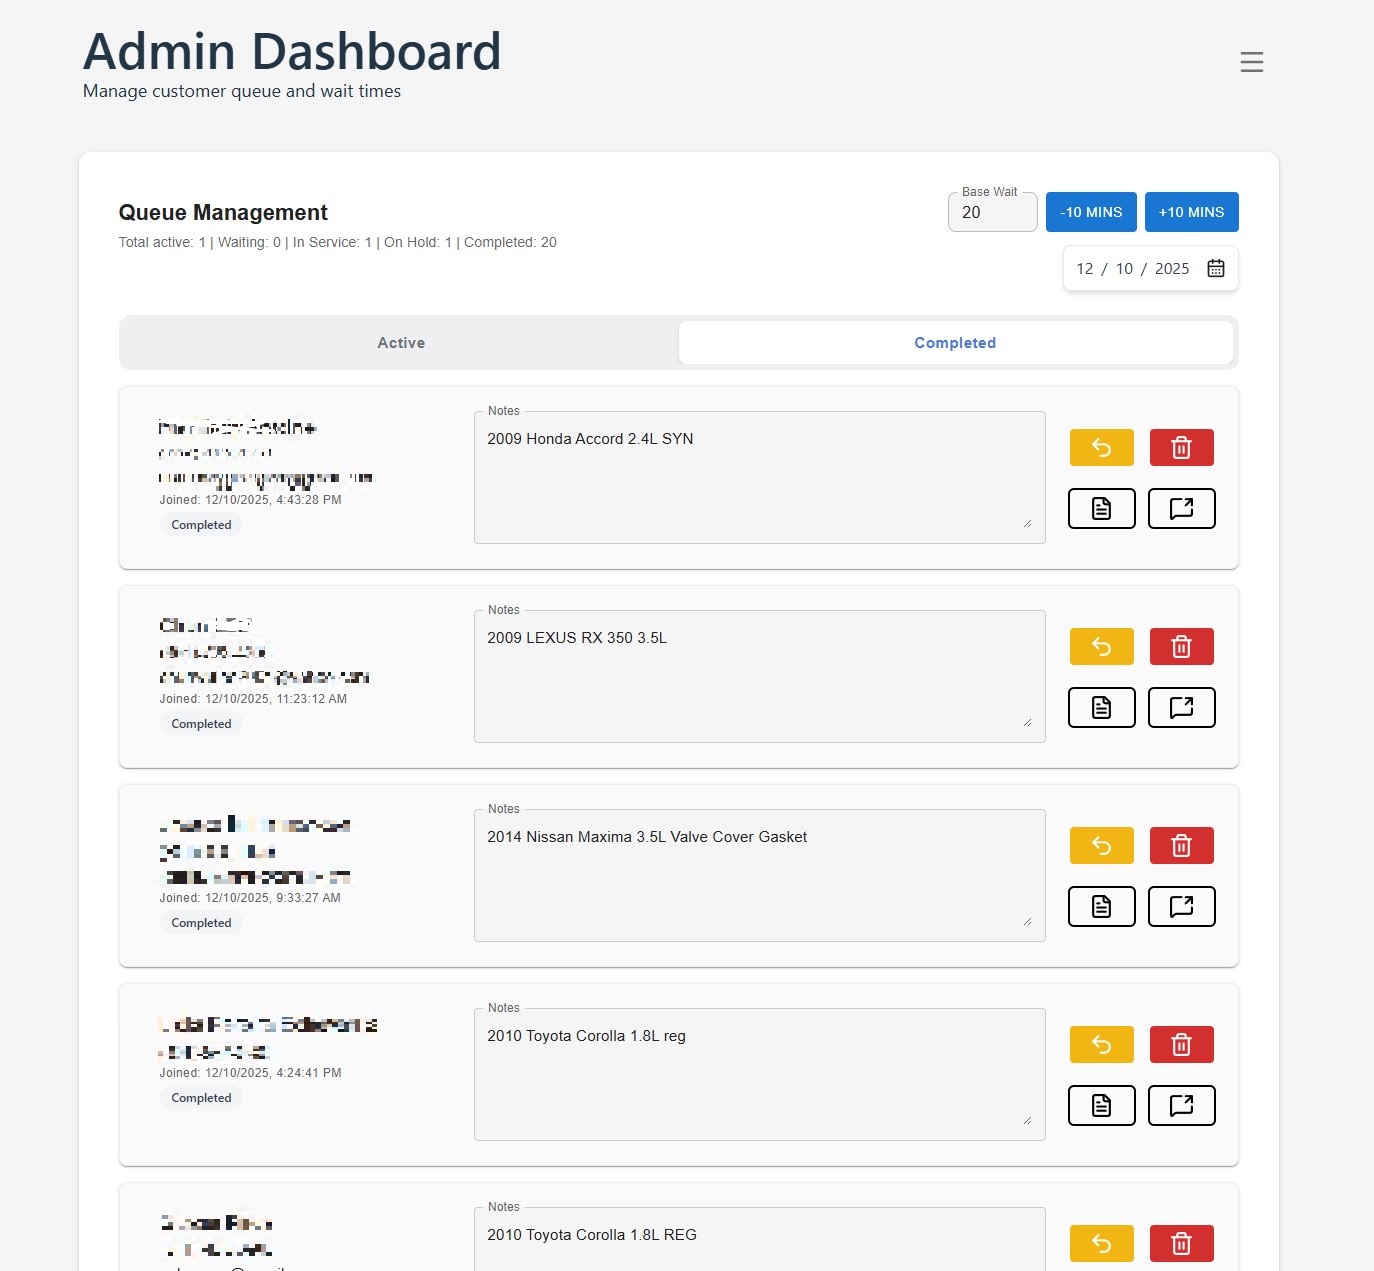Click the Honda Accord notes resize handle
The width and height of the screenshot is (1374, 1271).
pyautogui.click(x=1027, y=524)
